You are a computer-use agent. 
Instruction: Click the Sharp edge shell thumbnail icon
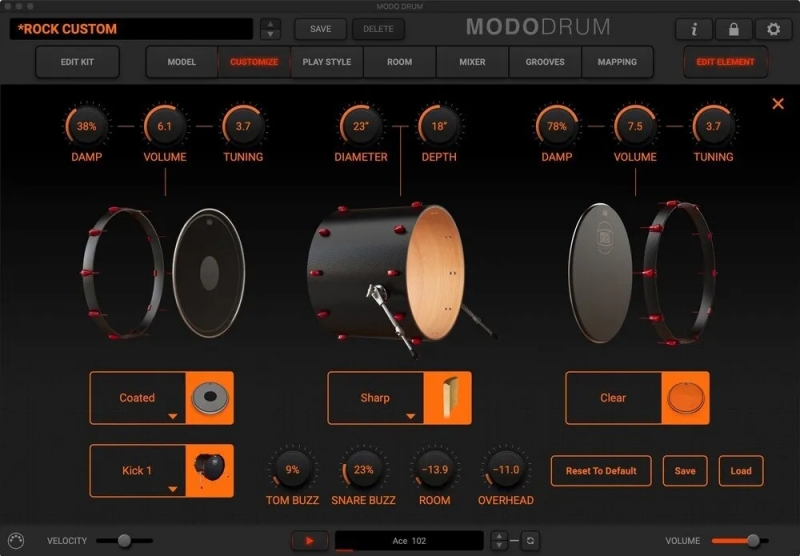447,398
